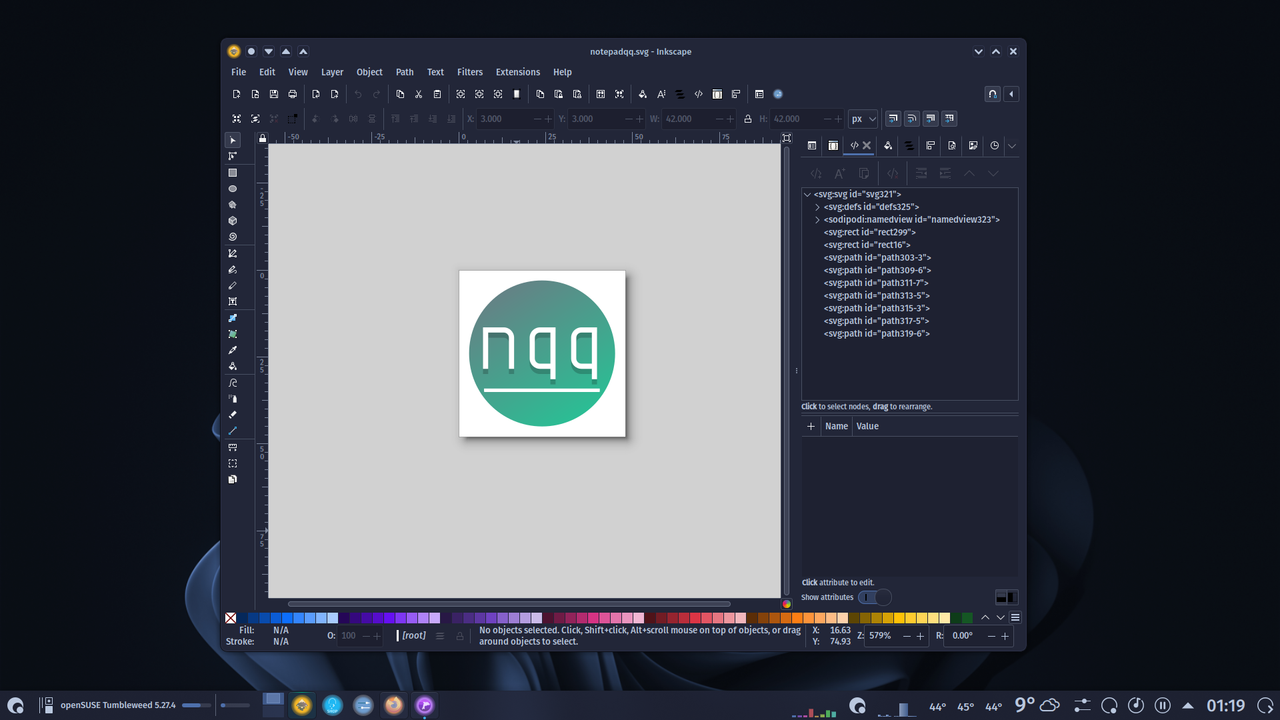Open the File menu
The image size is (1280, 720).
pyautogui.click(x=239, y=72)
